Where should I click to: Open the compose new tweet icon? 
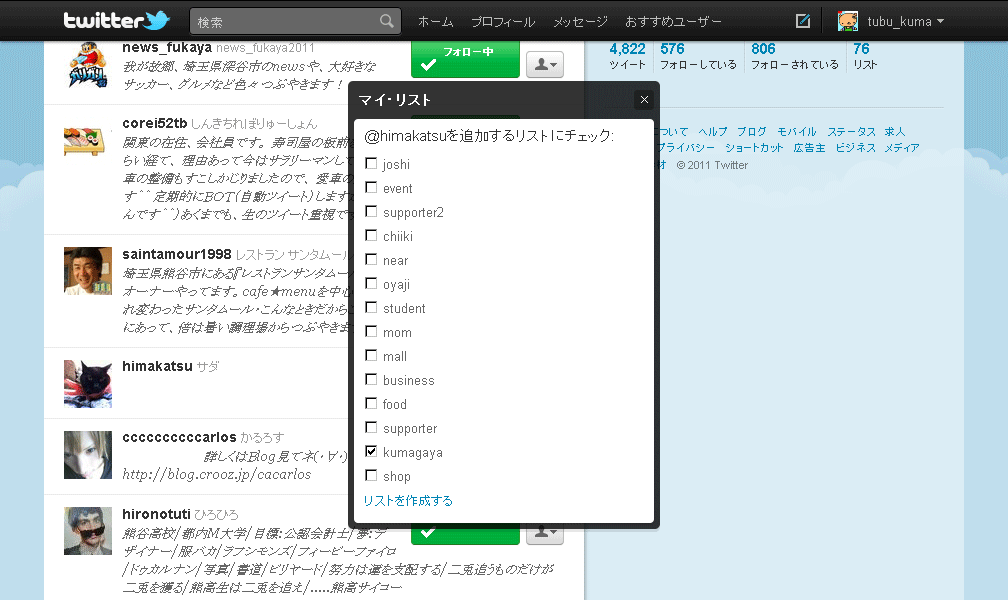click(x=803, y=21)
